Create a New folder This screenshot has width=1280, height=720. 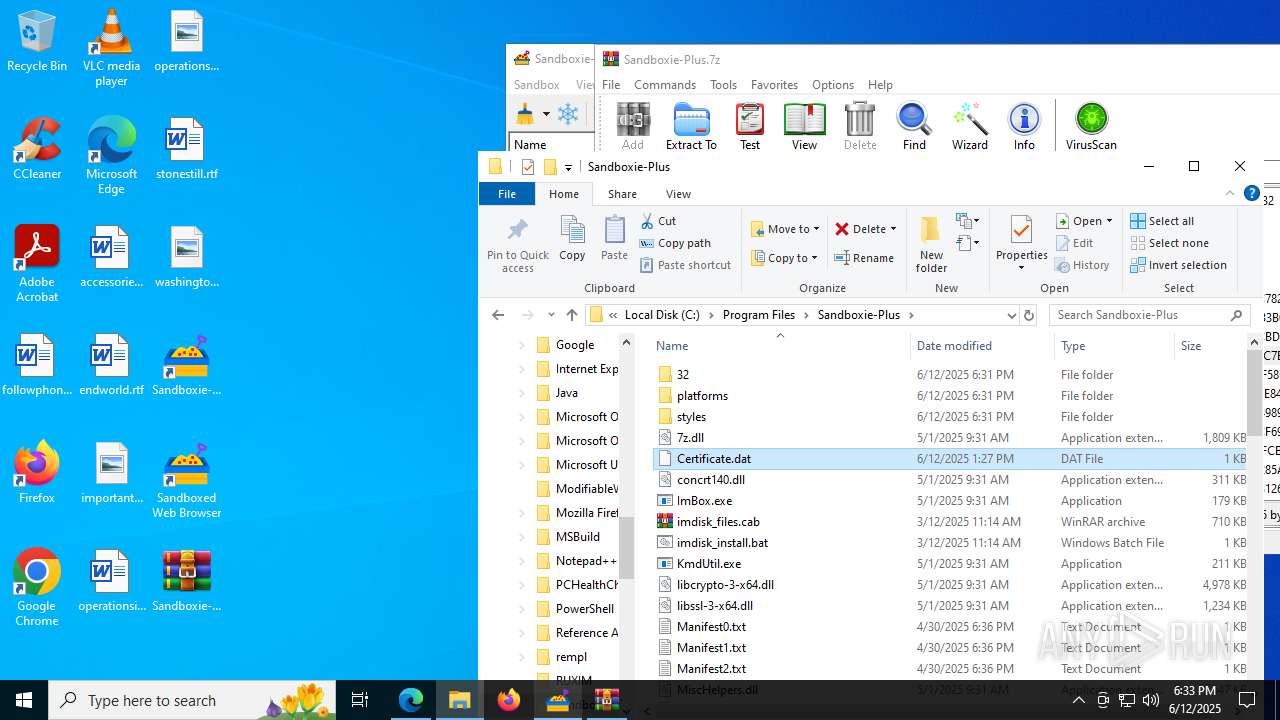(931, 245)
